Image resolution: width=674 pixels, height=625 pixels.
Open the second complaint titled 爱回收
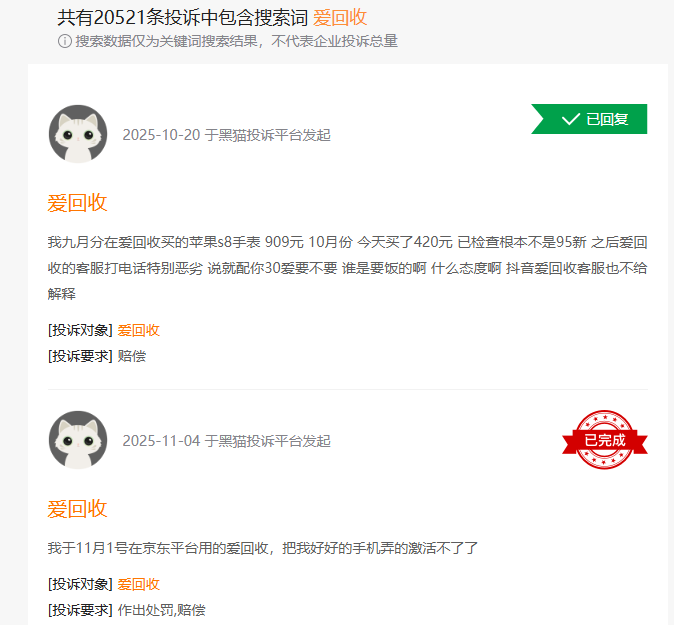(x=77, y=509)
